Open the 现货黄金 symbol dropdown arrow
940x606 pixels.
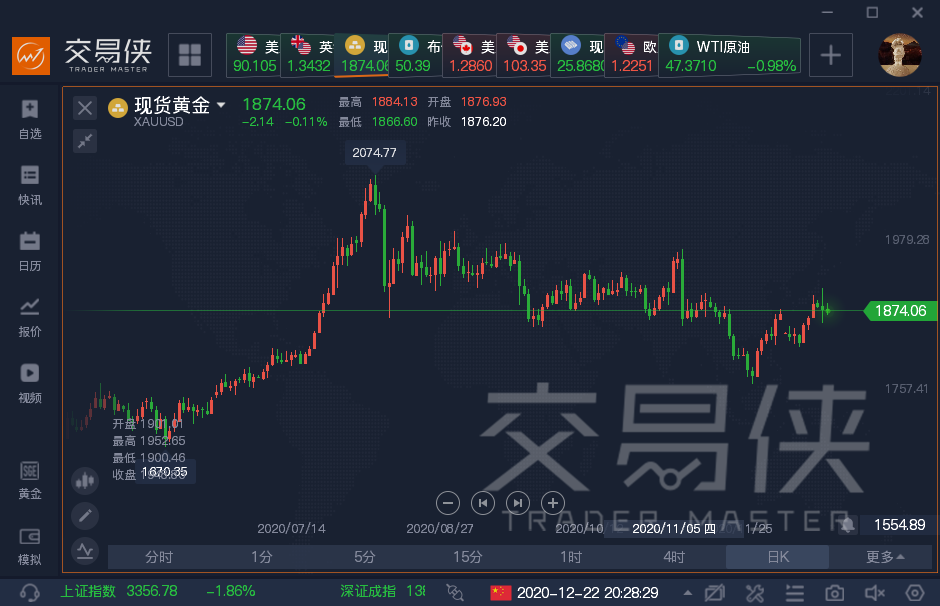(x=221, y=105)
